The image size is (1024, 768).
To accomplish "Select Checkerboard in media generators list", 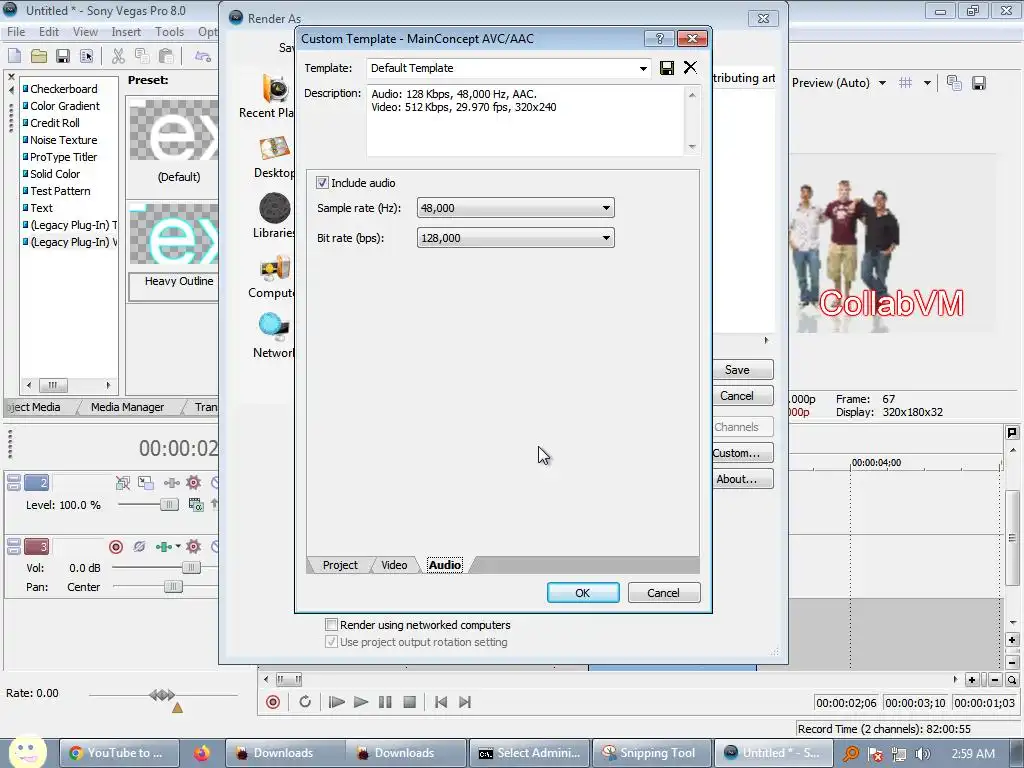I will coord(63,89).
